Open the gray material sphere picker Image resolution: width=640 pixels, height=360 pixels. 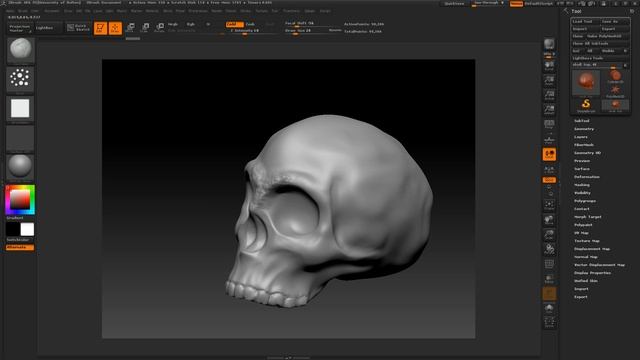point(20,167)
